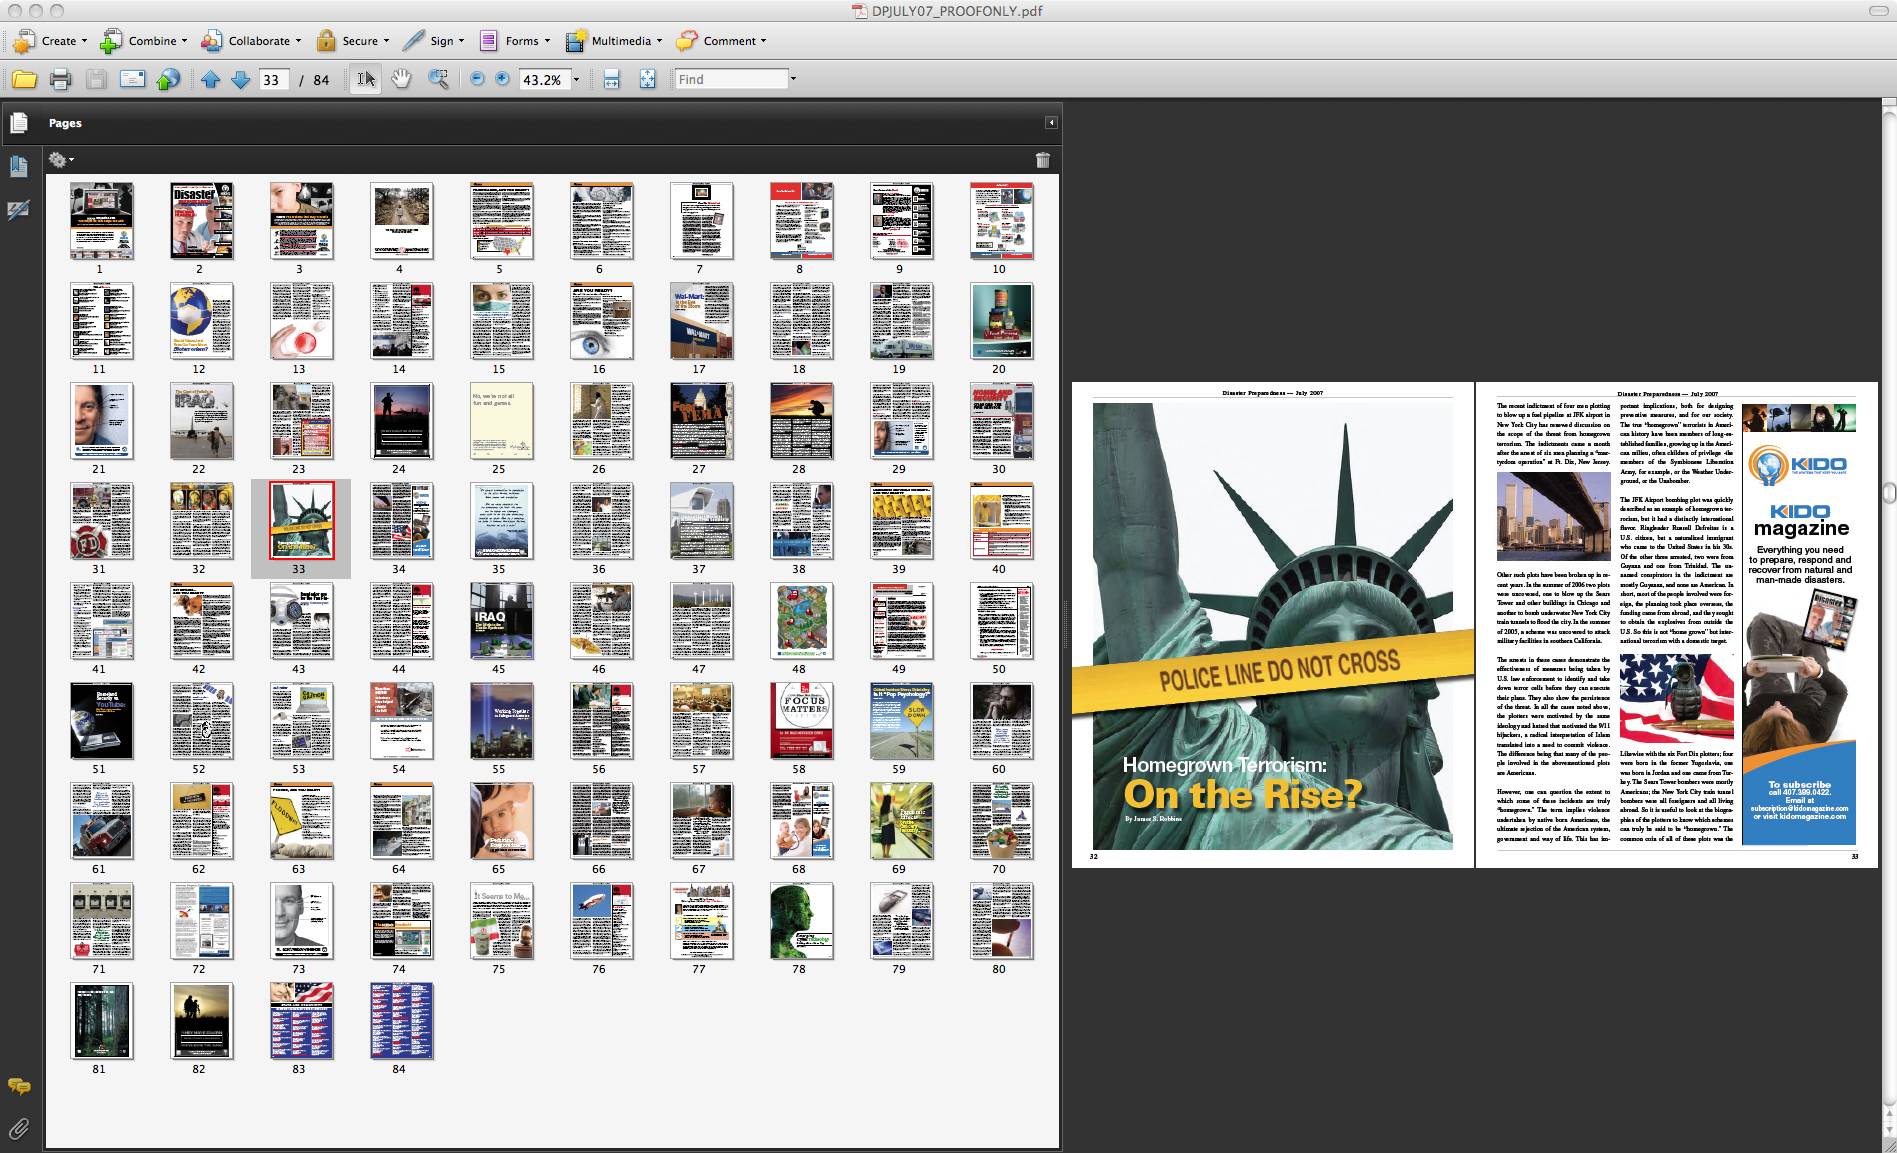
Task: Select the page 22 Iraq thumbnail
Action: click(x=201, y=421)
